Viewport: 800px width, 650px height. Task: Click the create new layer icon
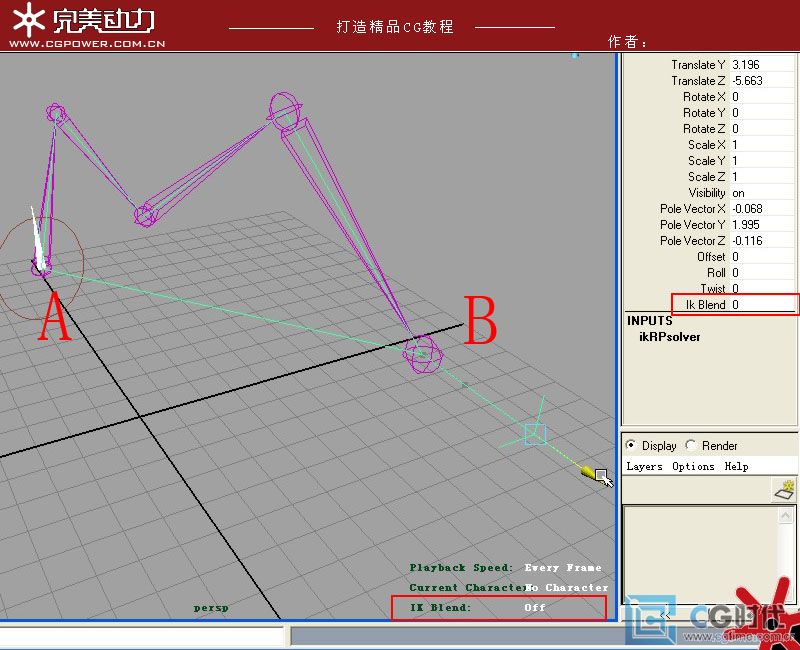(785, 490)
